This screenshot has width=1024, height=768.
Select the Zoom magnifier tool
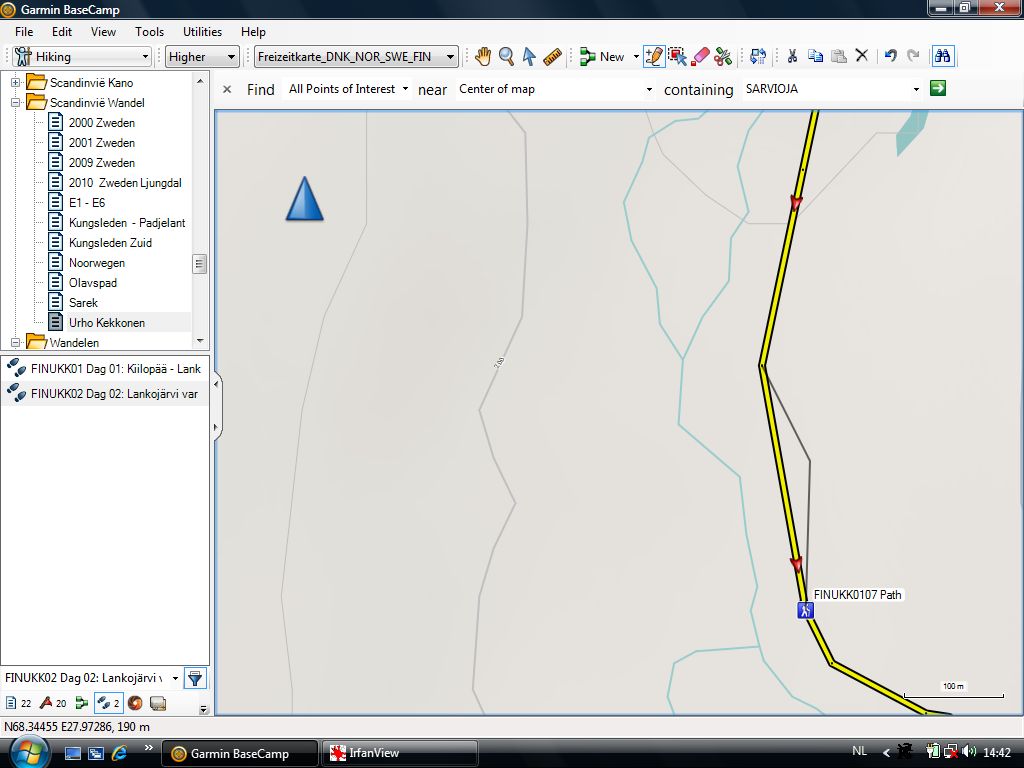pyautogui.click(x=506, y=57)
